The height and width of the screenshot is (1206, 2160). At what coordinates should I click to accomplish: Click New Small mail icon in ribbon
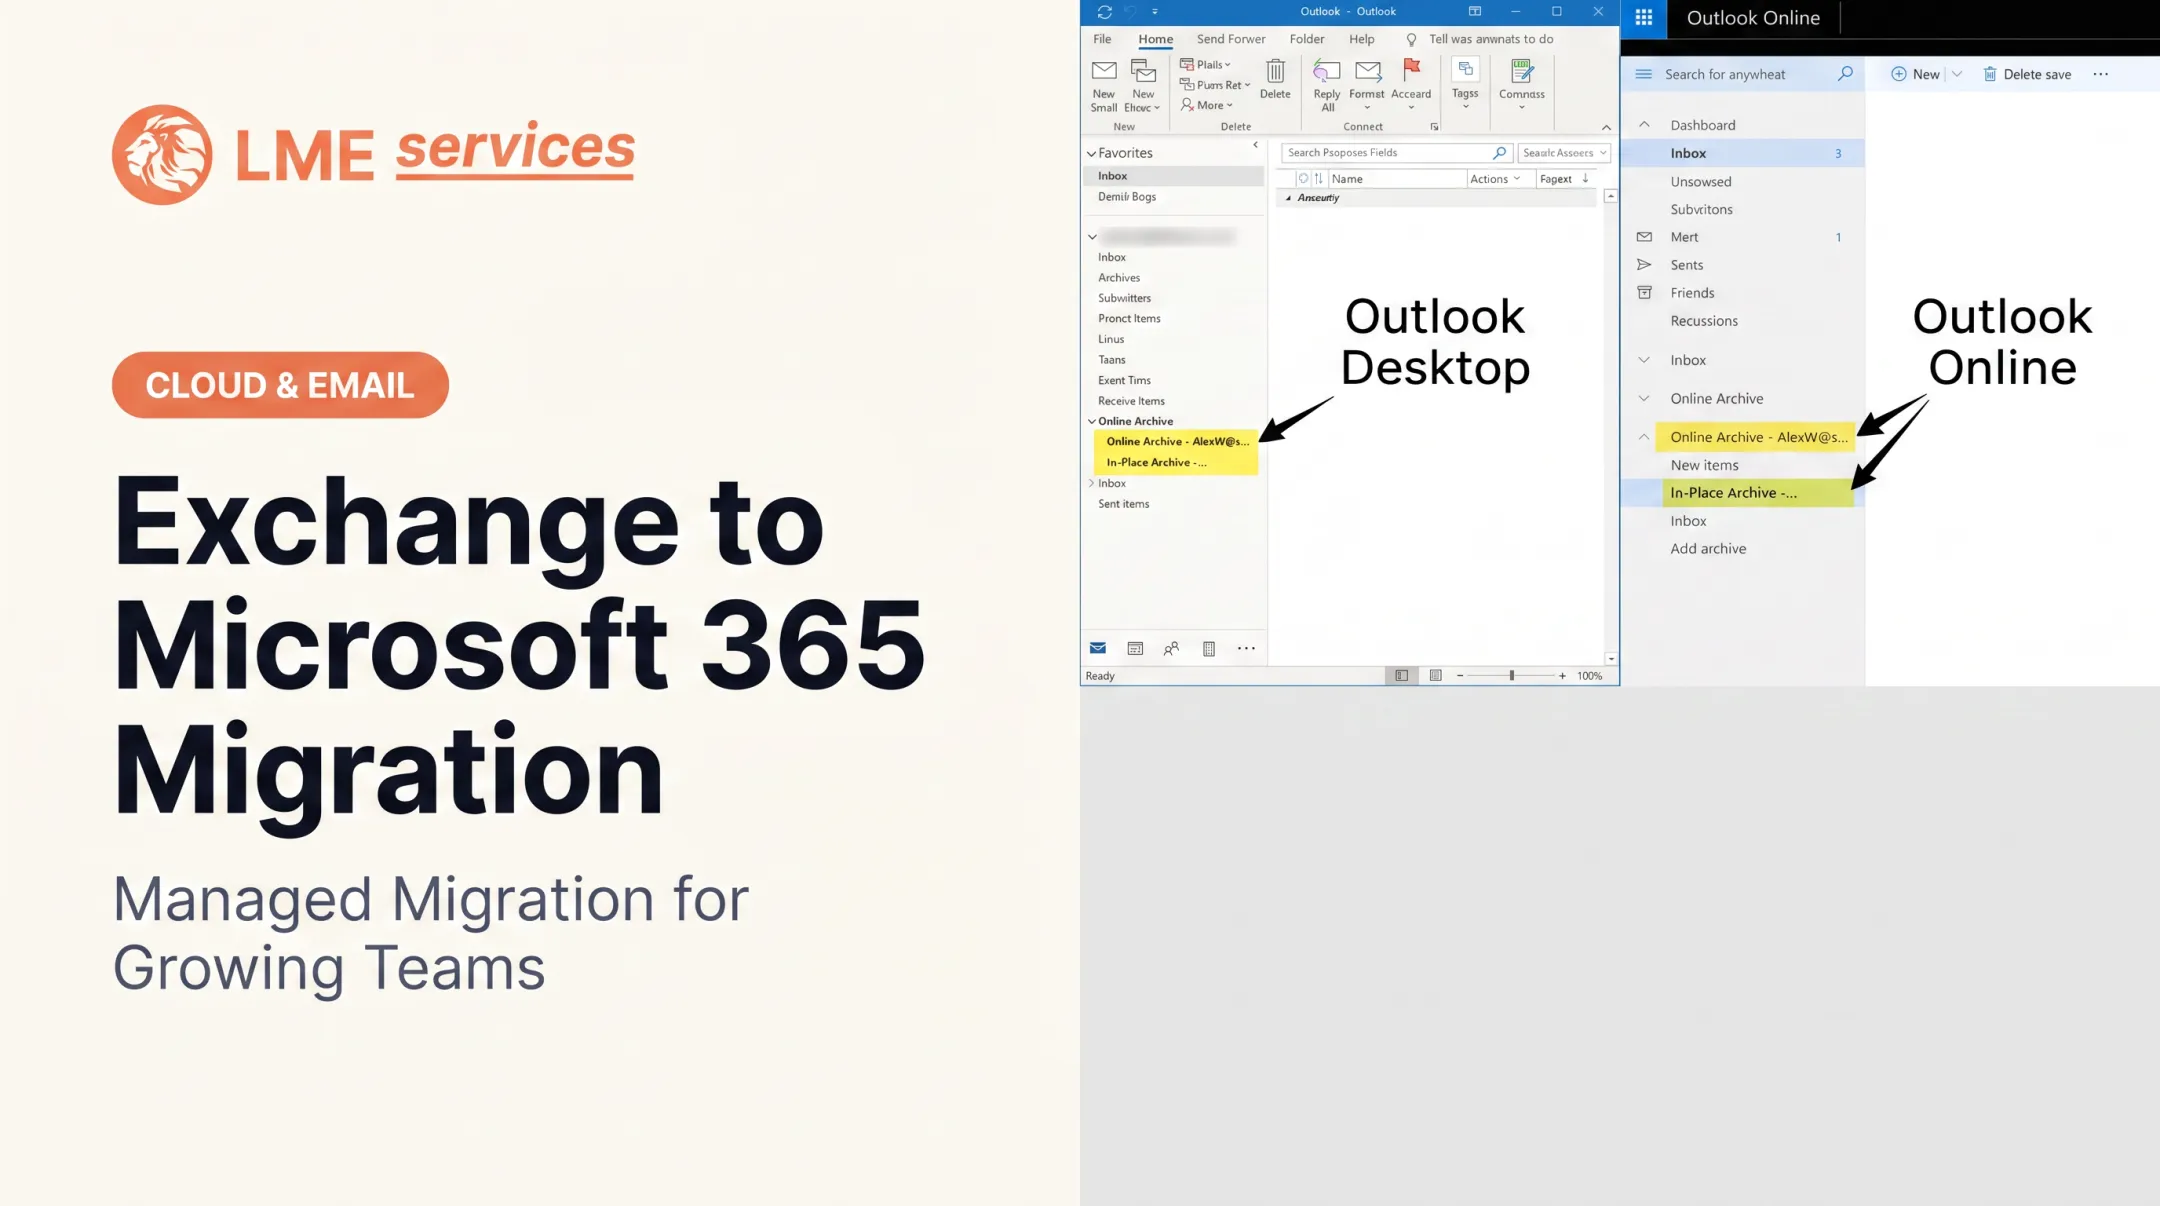(1104, 71)
